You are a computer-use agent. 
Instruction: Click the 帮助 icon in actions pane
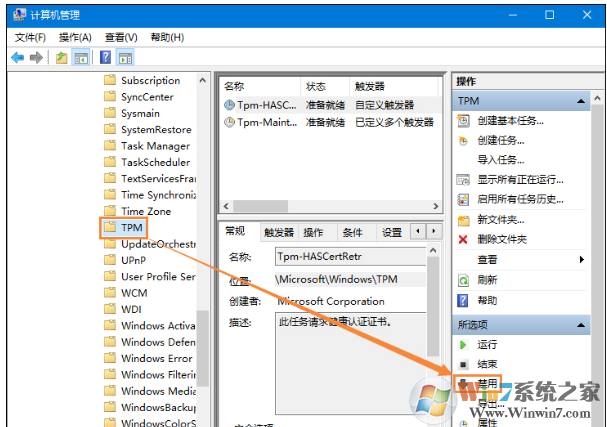pyautogui.click(x=463, y=300)
